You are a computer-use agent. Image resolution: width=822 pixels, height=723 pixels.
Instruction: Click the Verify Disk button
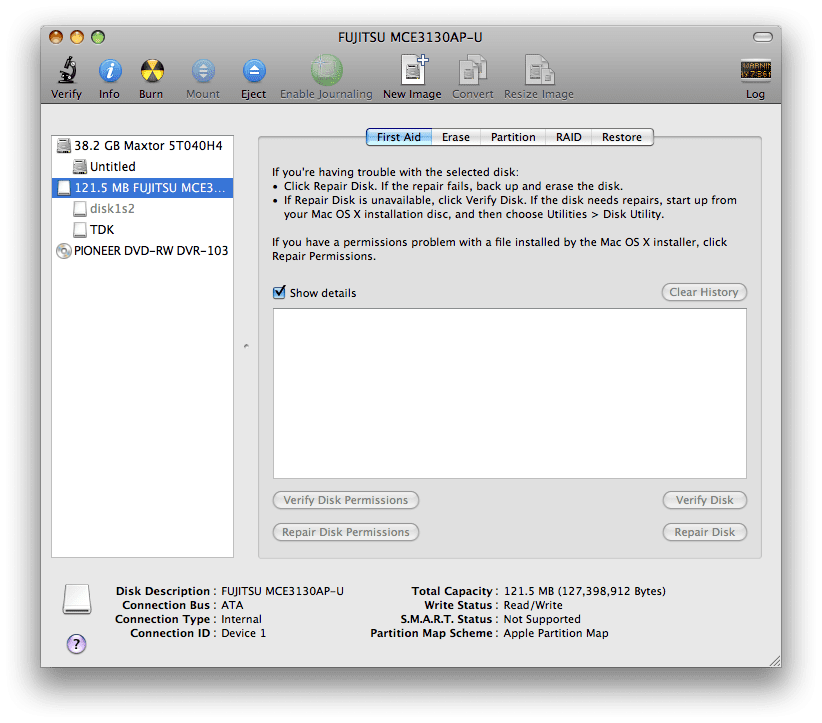click(x=705, y=500)
